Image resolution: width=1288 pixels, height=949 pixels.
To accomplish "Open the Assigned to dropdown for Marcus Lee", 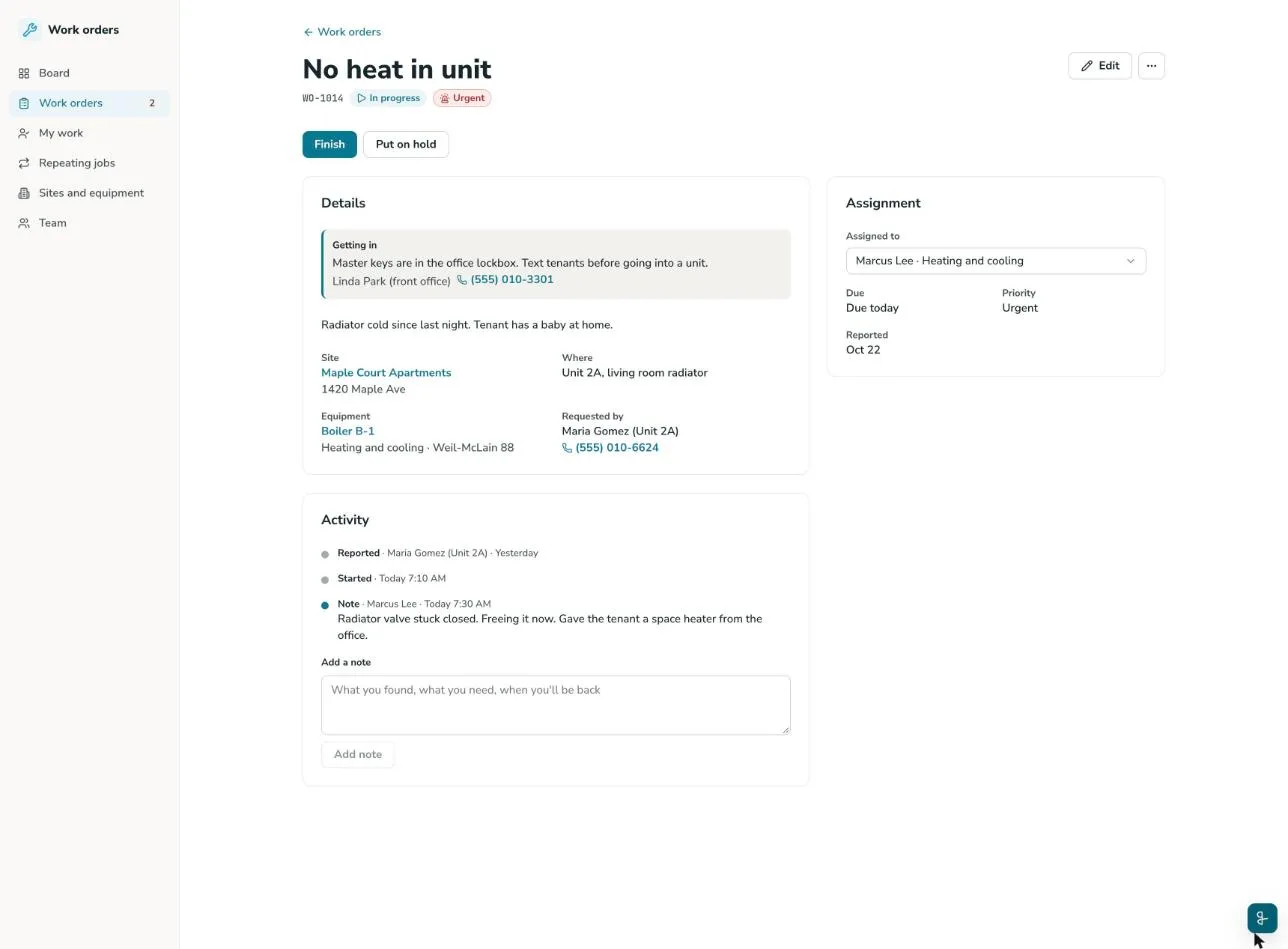I will point(996,261).
